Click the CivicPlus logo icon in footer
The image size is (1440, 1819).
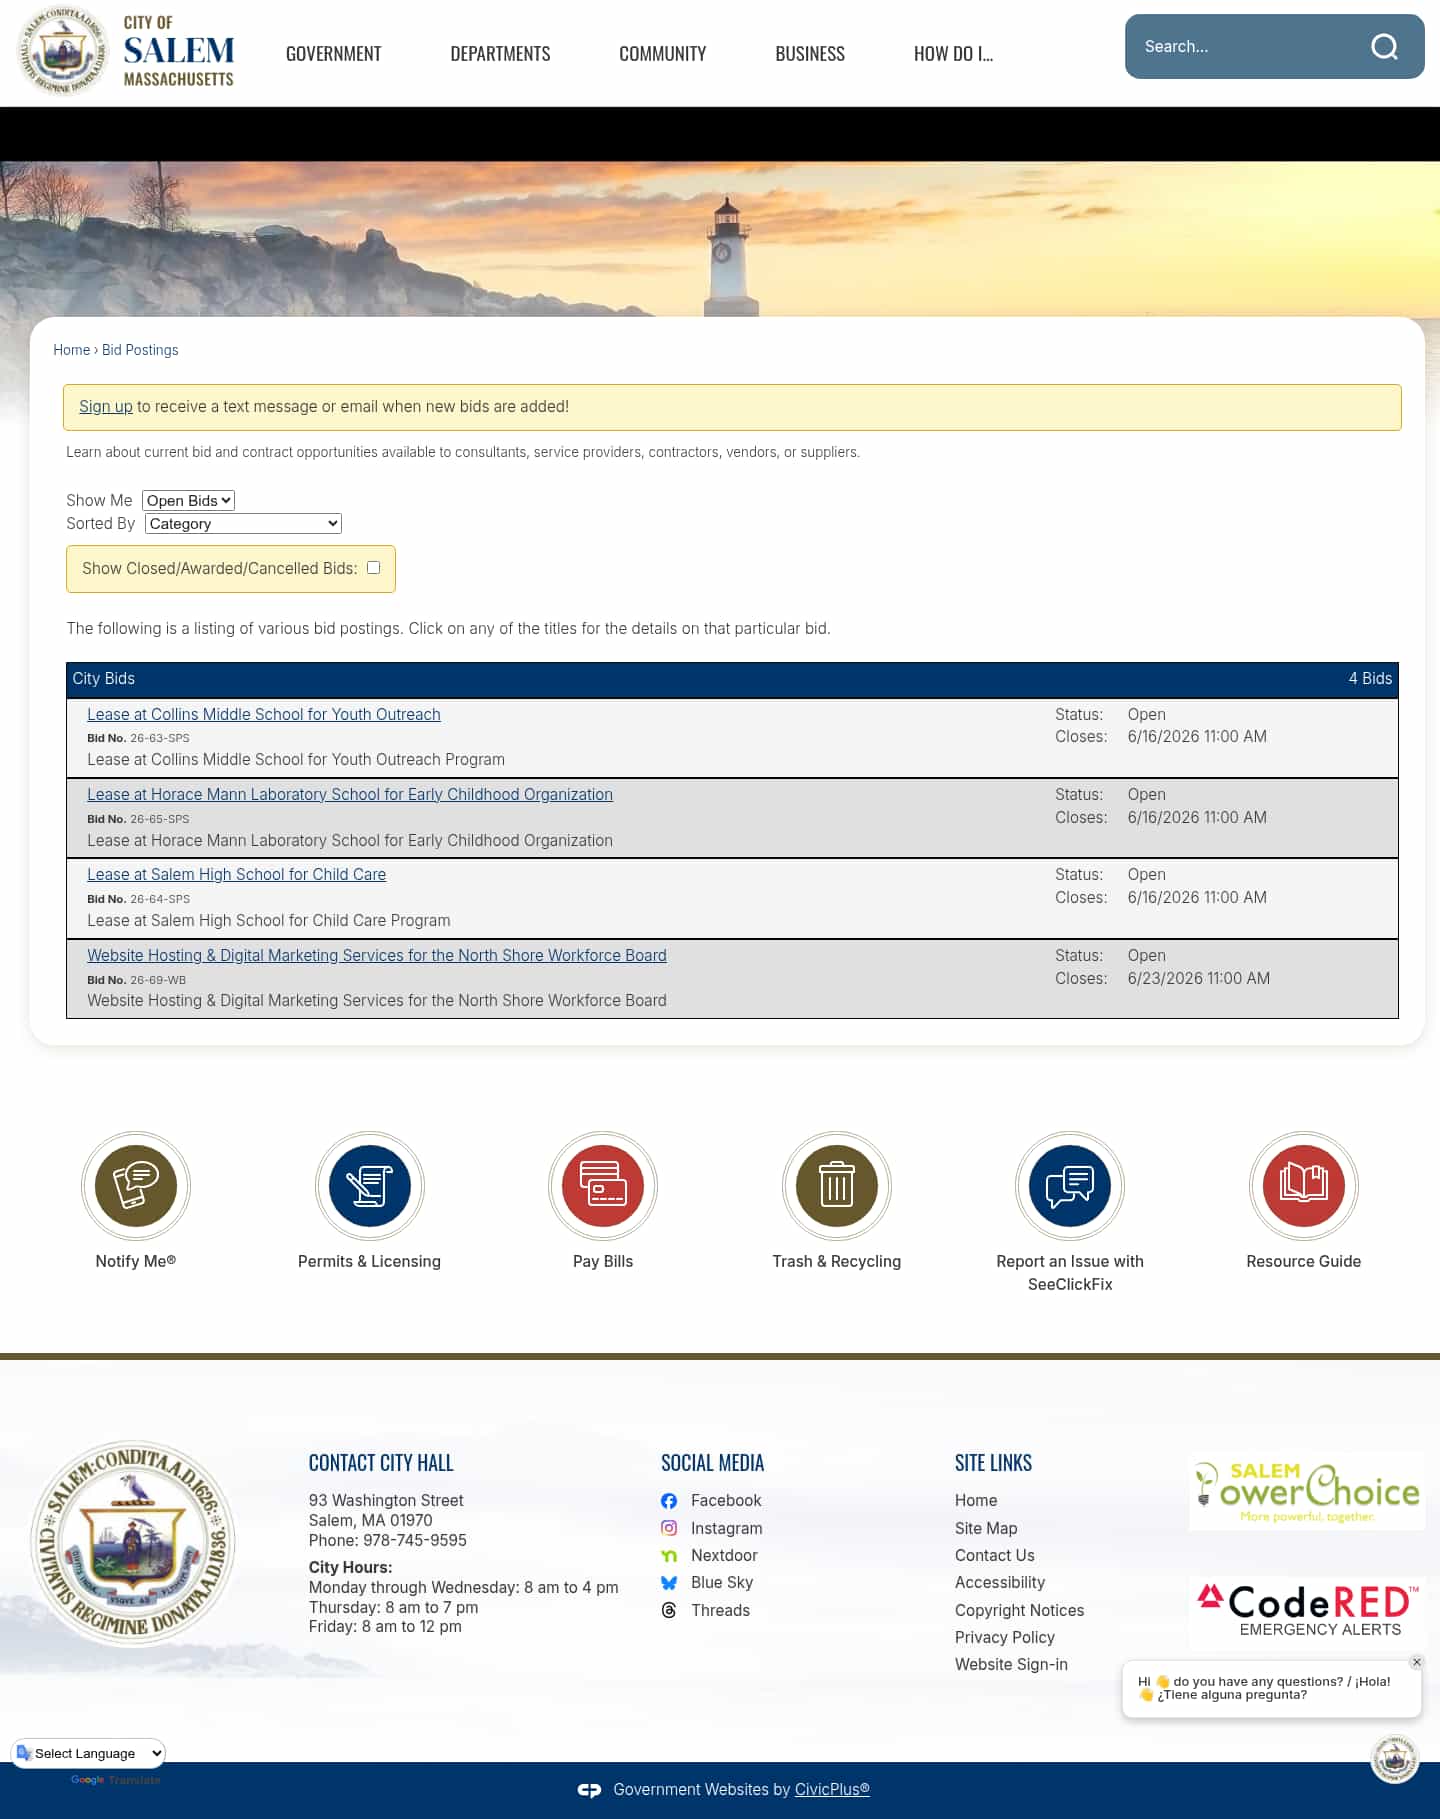[589, 1790]
